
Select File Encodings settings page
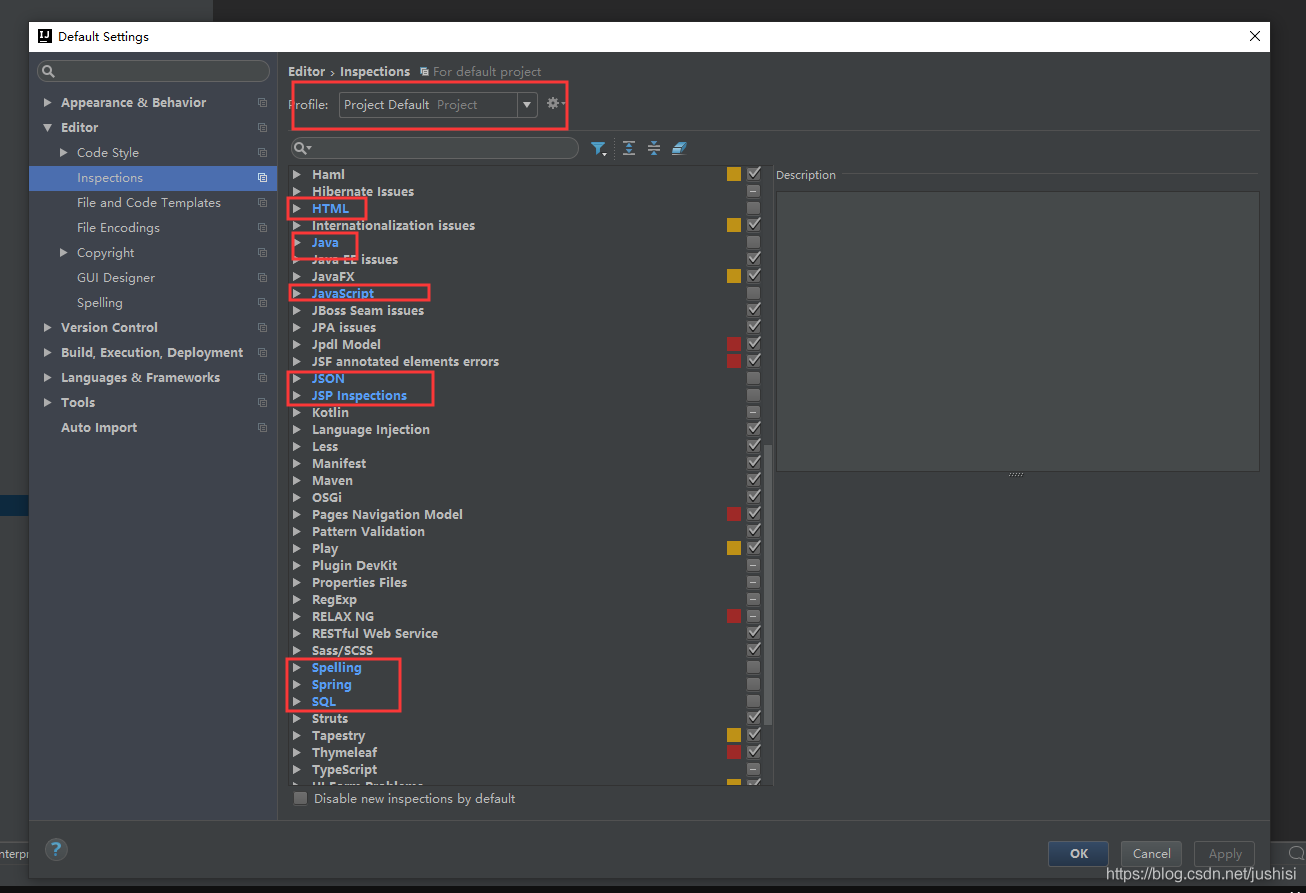(x=118, y=228)
